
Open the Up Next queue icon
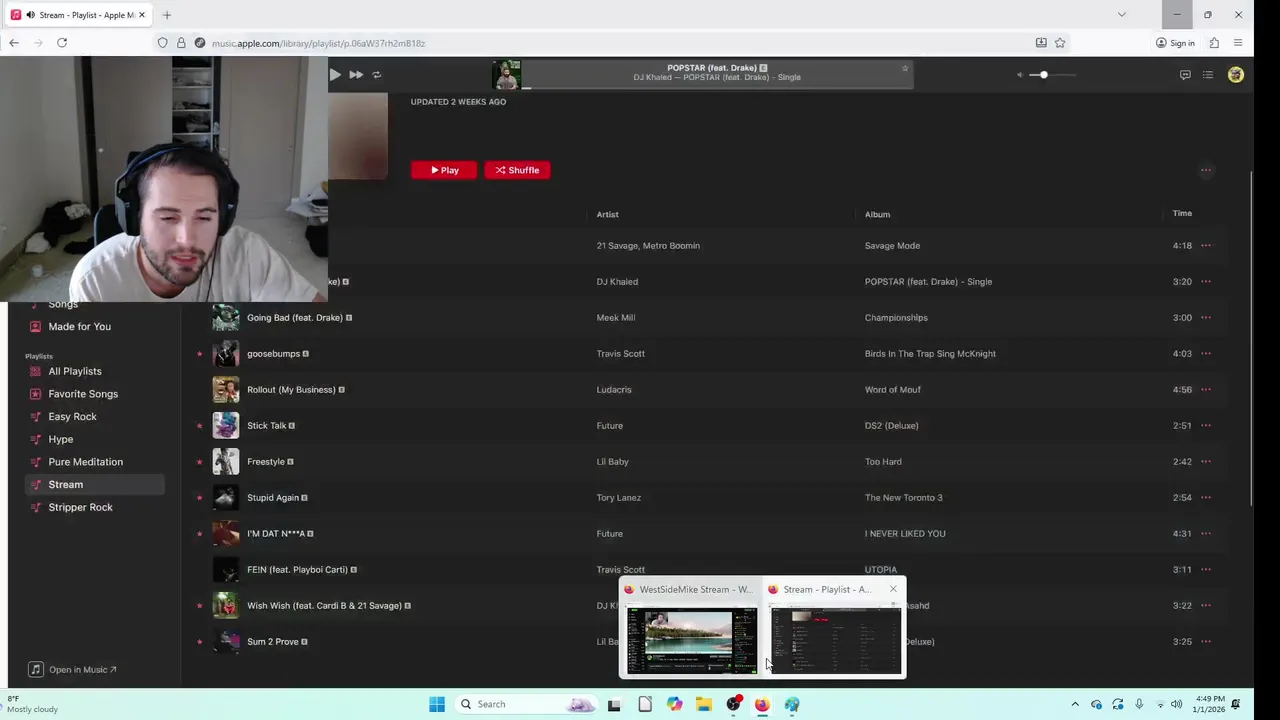[x=1208, y=75]
